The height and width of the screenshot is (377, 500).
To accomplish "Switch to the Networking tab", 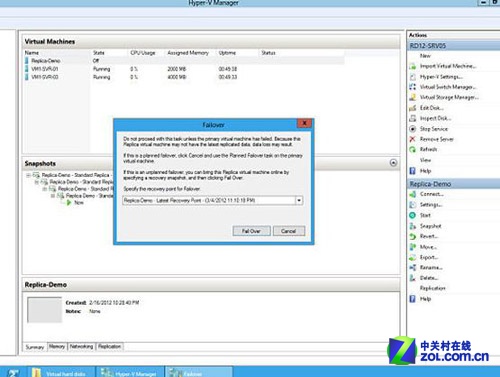I will [x=81, y=346].
